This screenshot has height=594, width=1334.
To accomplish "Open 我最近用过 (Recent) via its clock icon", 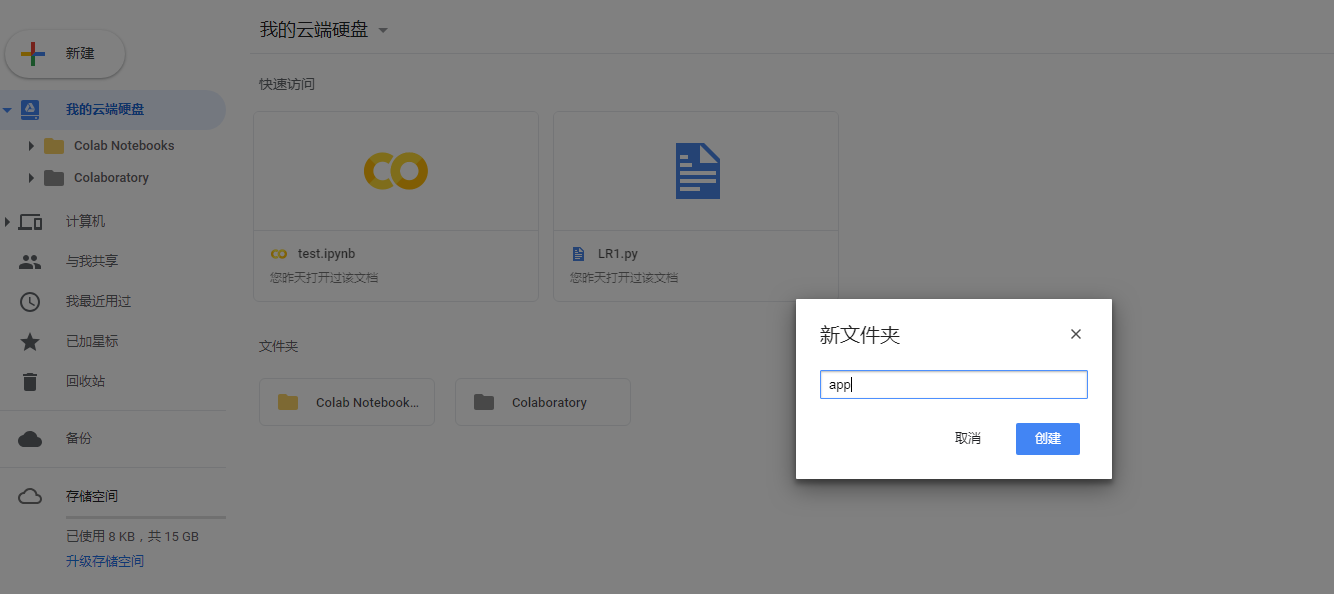I will tap(30, 301).
